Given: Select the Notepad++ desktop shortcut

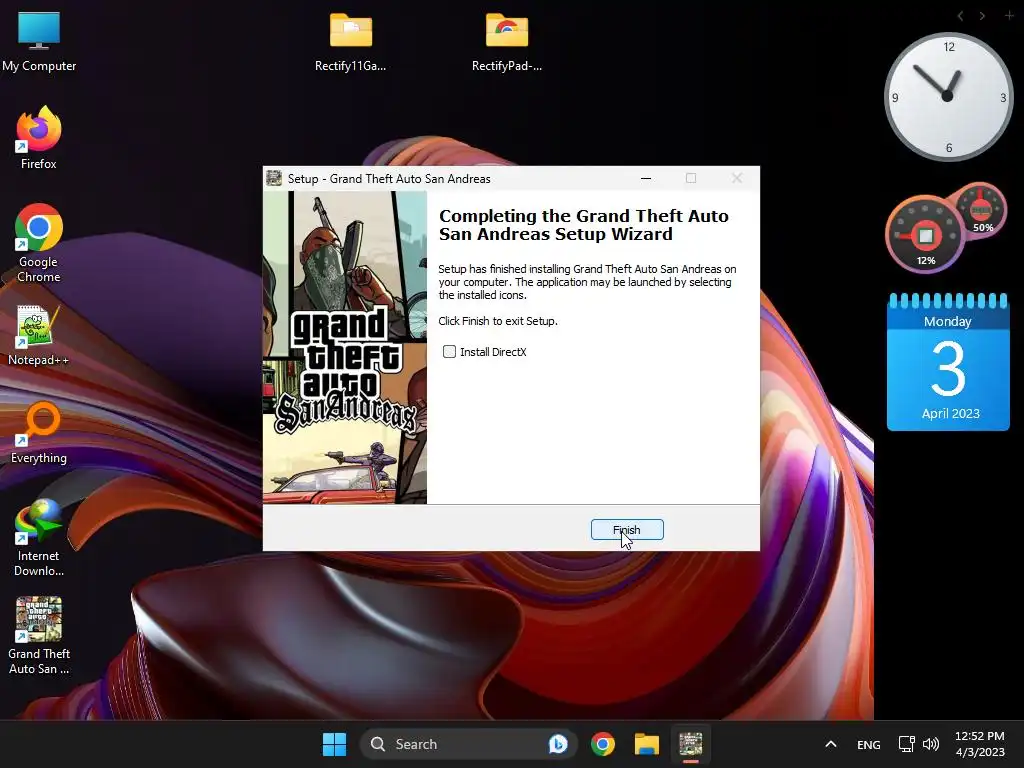Looking at the screenshot, I should point(38,335).
